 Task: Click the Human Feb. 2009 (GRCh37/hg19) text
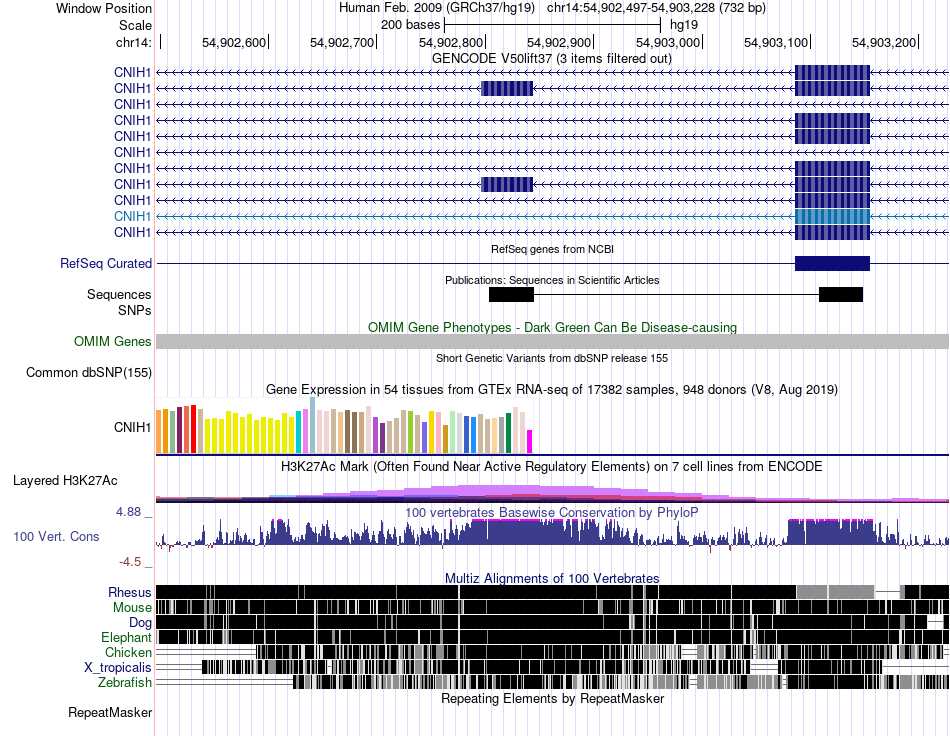click(436, 8)
